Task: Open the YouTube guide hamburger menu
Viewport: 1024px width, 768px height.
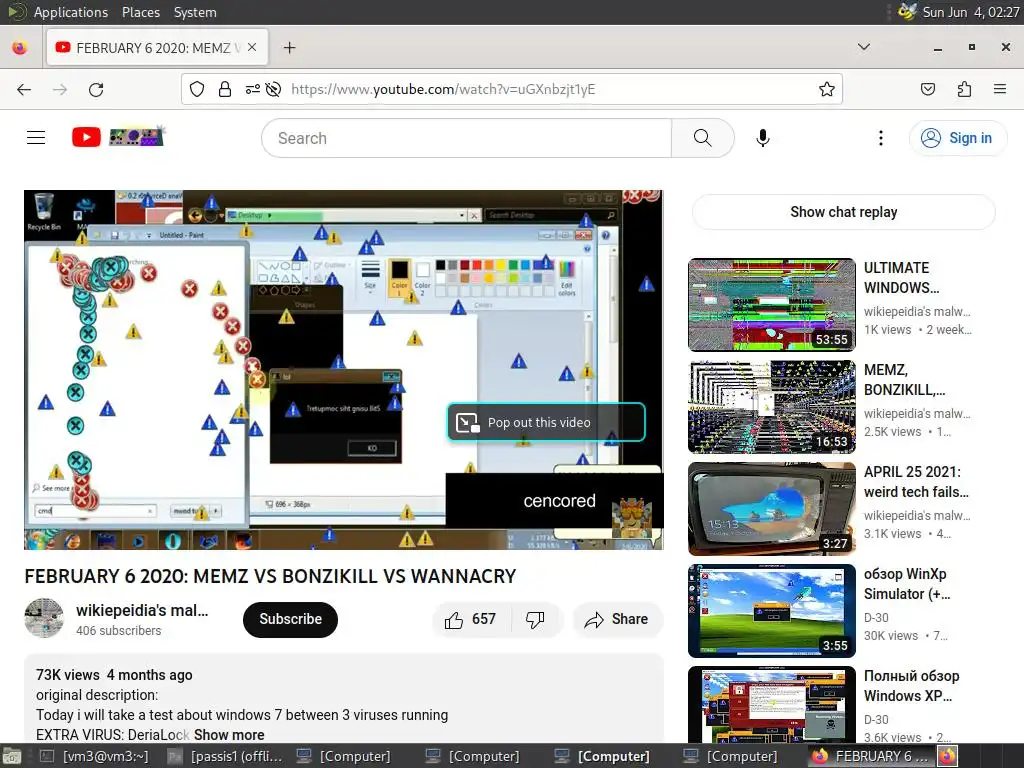Action: pyautogui.click(x=36, y=138)
